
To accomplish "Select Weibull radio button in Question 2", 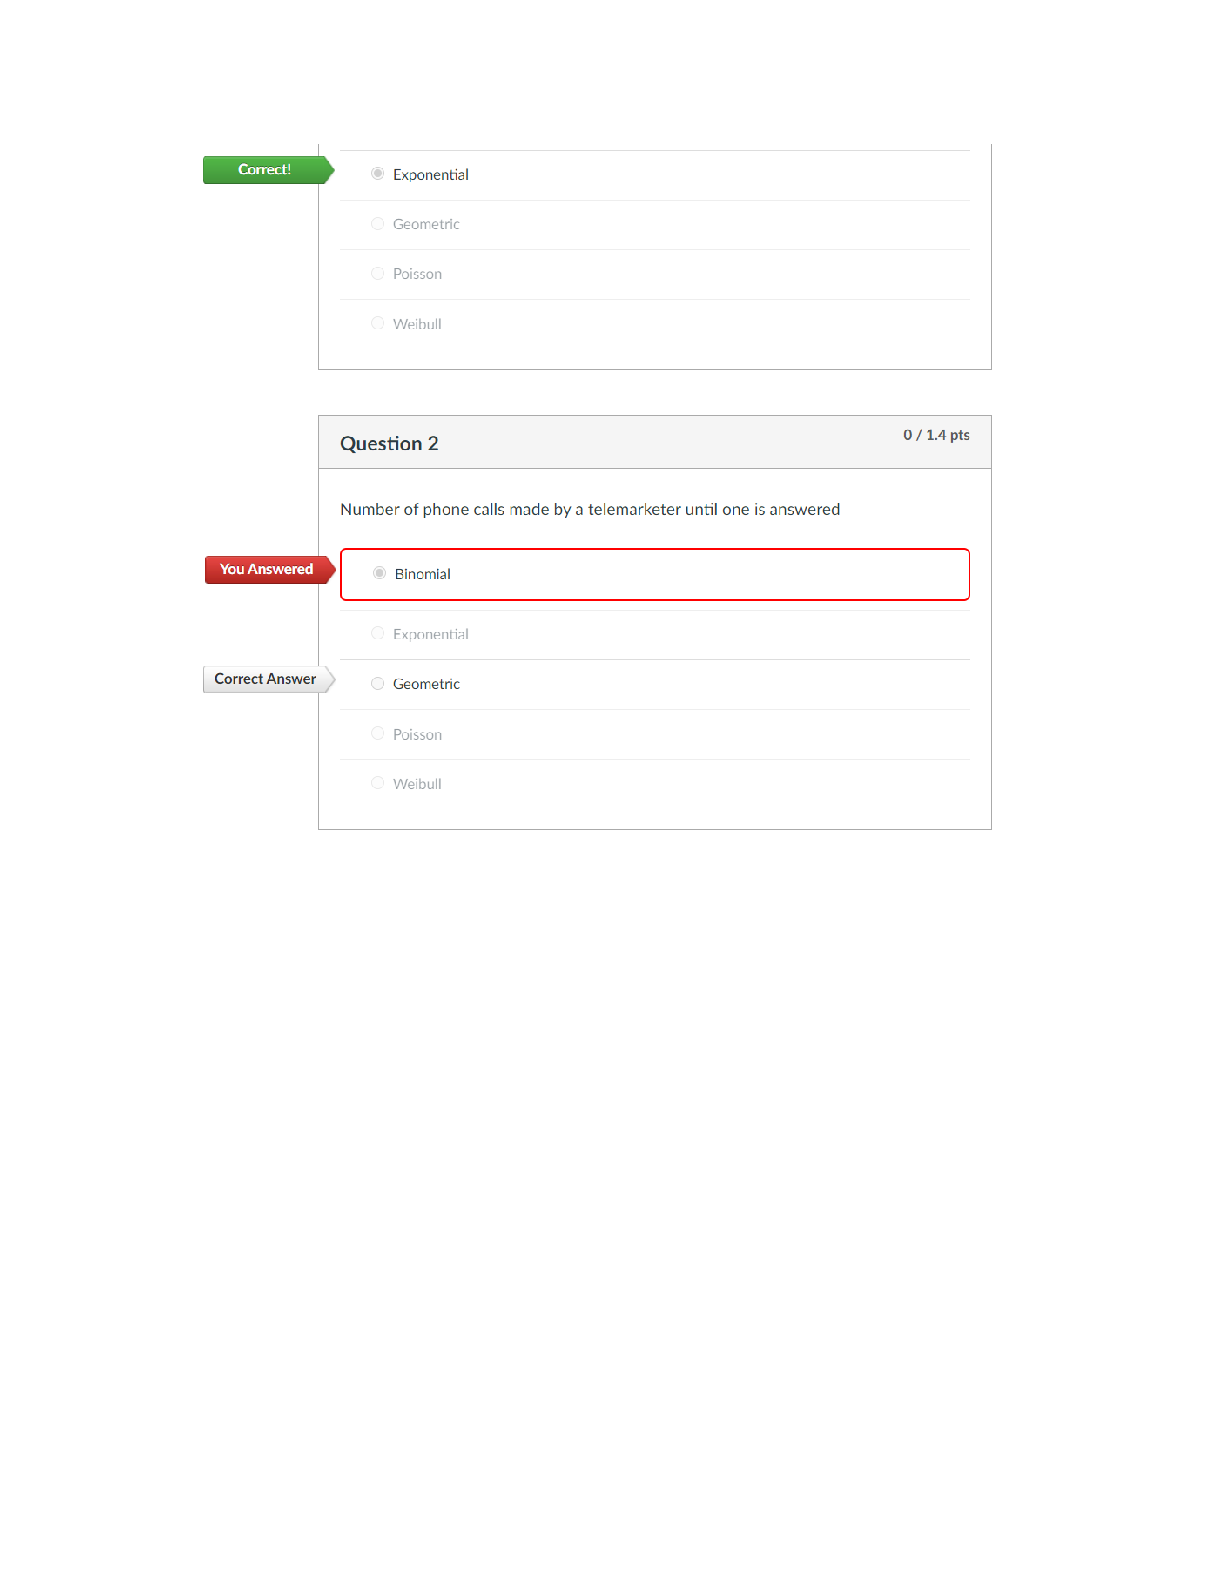I will coord(377,784).
